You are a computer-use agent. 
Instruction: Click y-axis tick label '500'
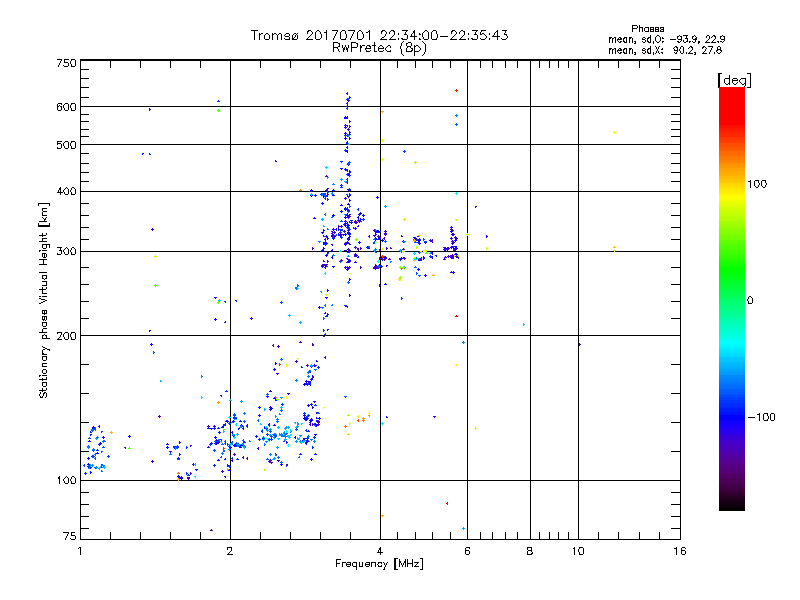(x=66, y=145)
